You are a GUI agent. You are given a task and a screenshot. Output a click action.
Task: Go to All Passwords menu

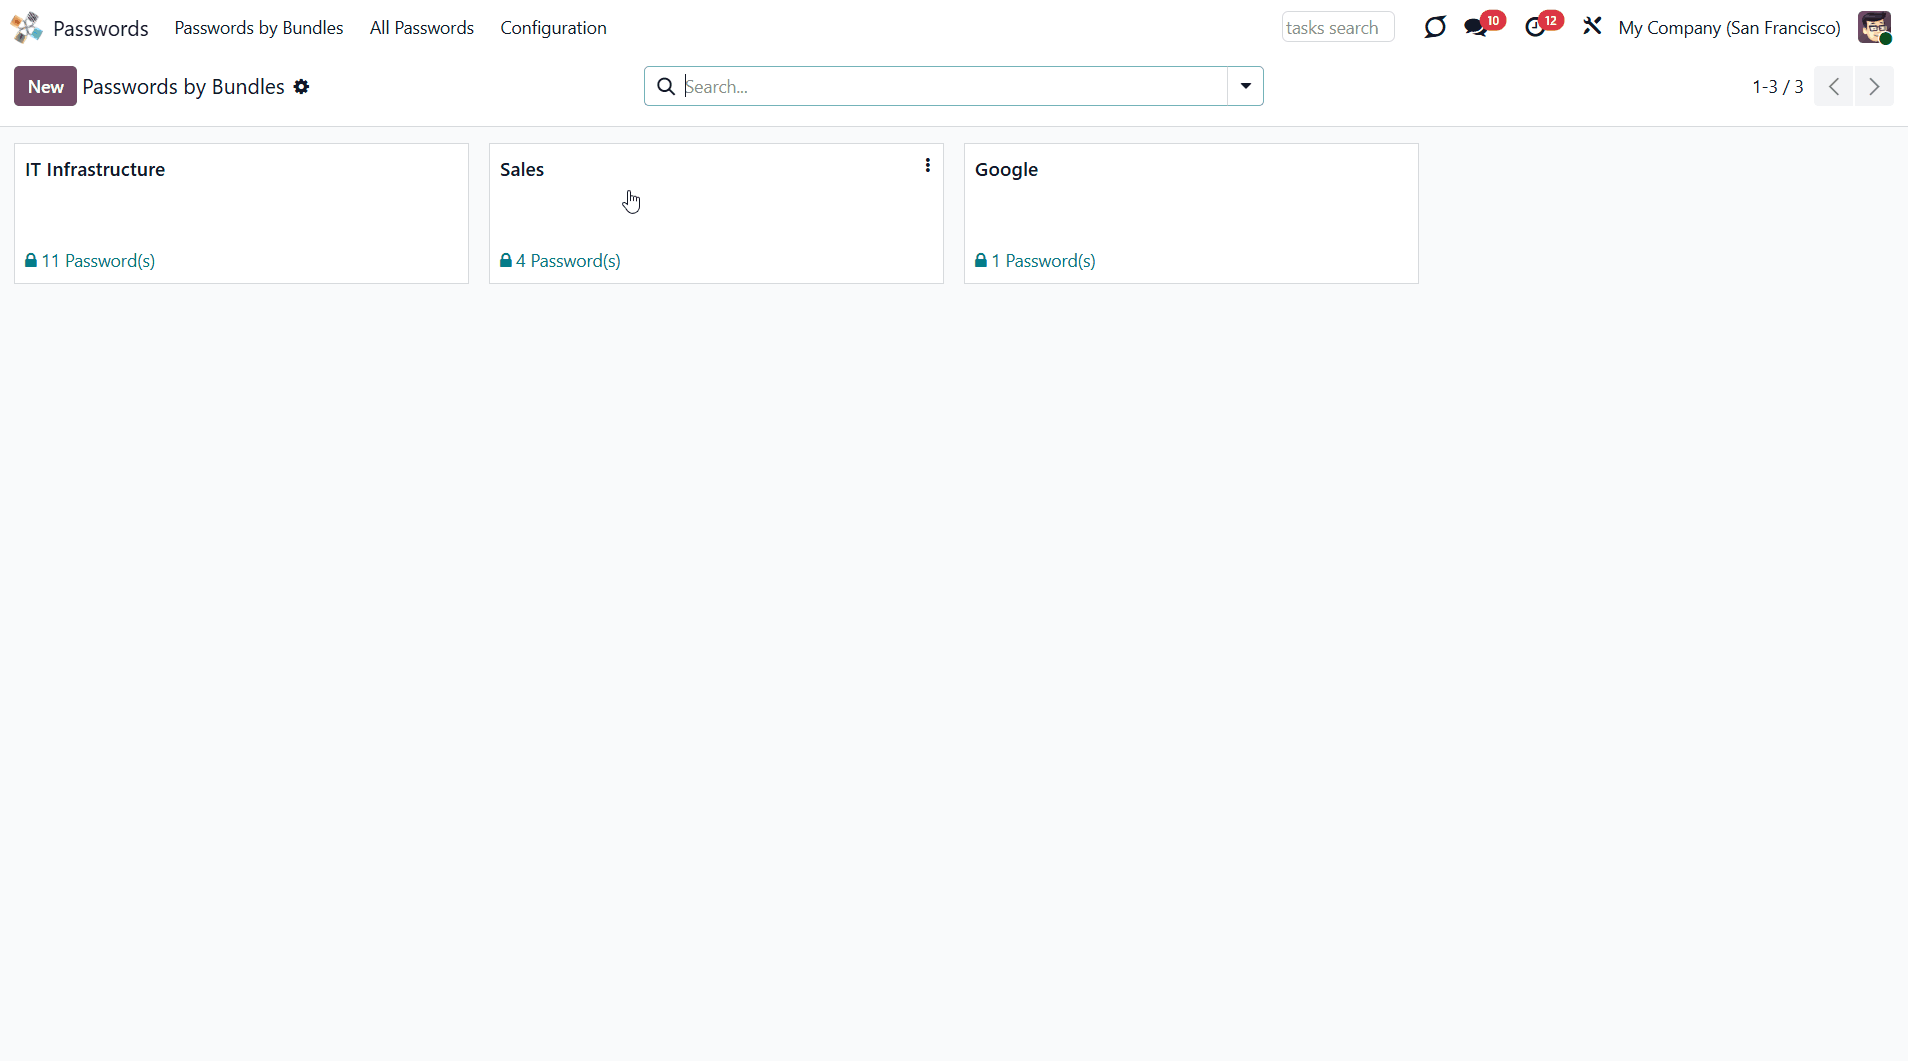tap(421, 28)
